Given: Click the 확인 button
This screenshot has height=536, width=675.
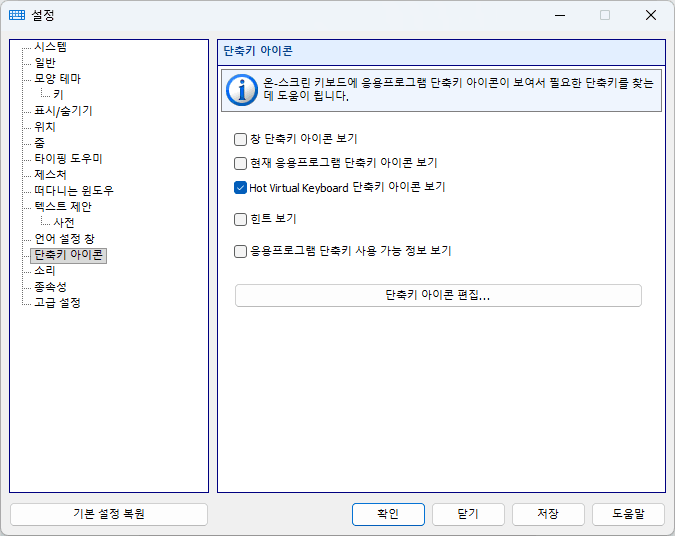Looking at the screenshot, I should click(388, 514).
